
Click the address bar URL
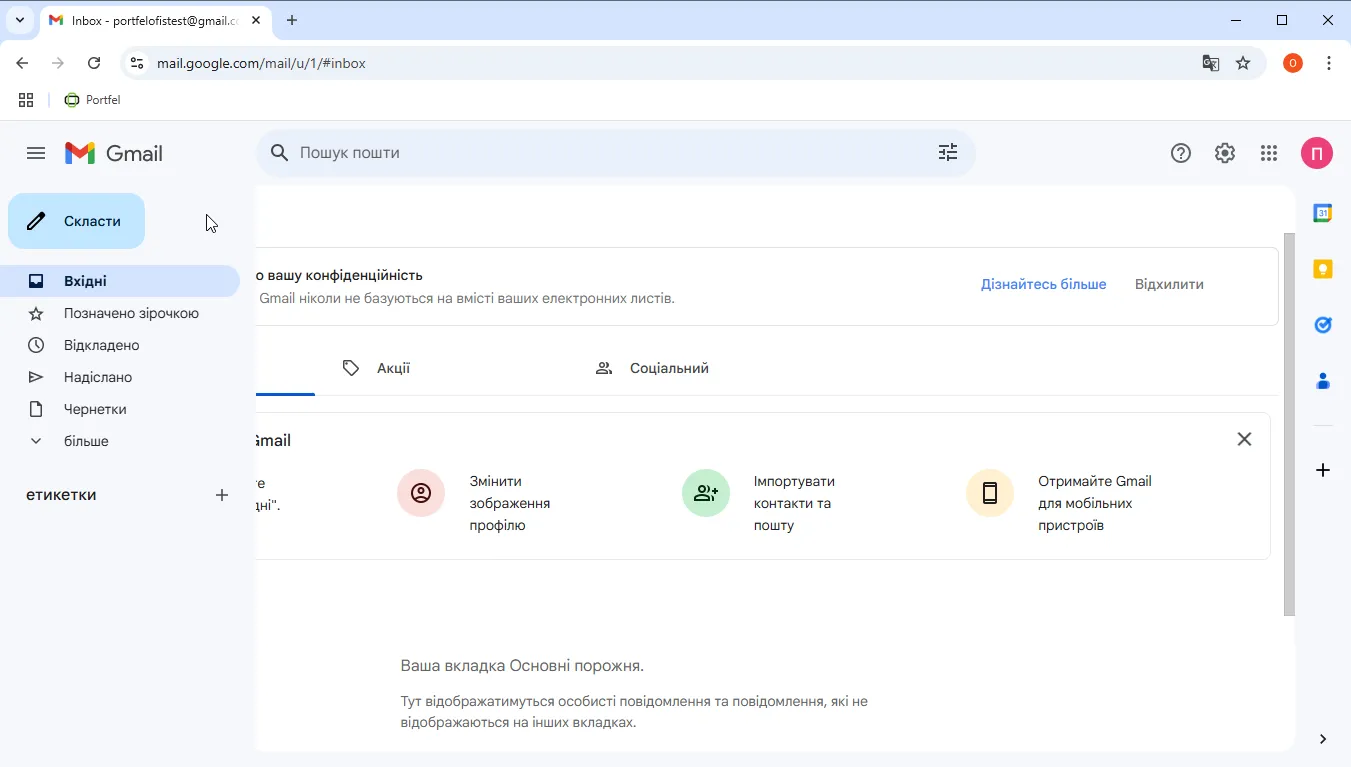coord(261,63)
